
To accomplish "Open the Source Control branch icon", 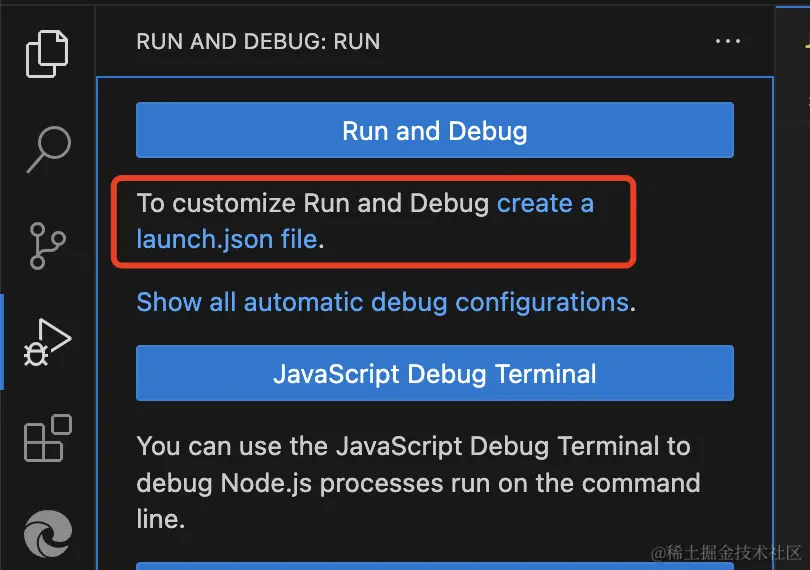I will (x=48, y=246).
